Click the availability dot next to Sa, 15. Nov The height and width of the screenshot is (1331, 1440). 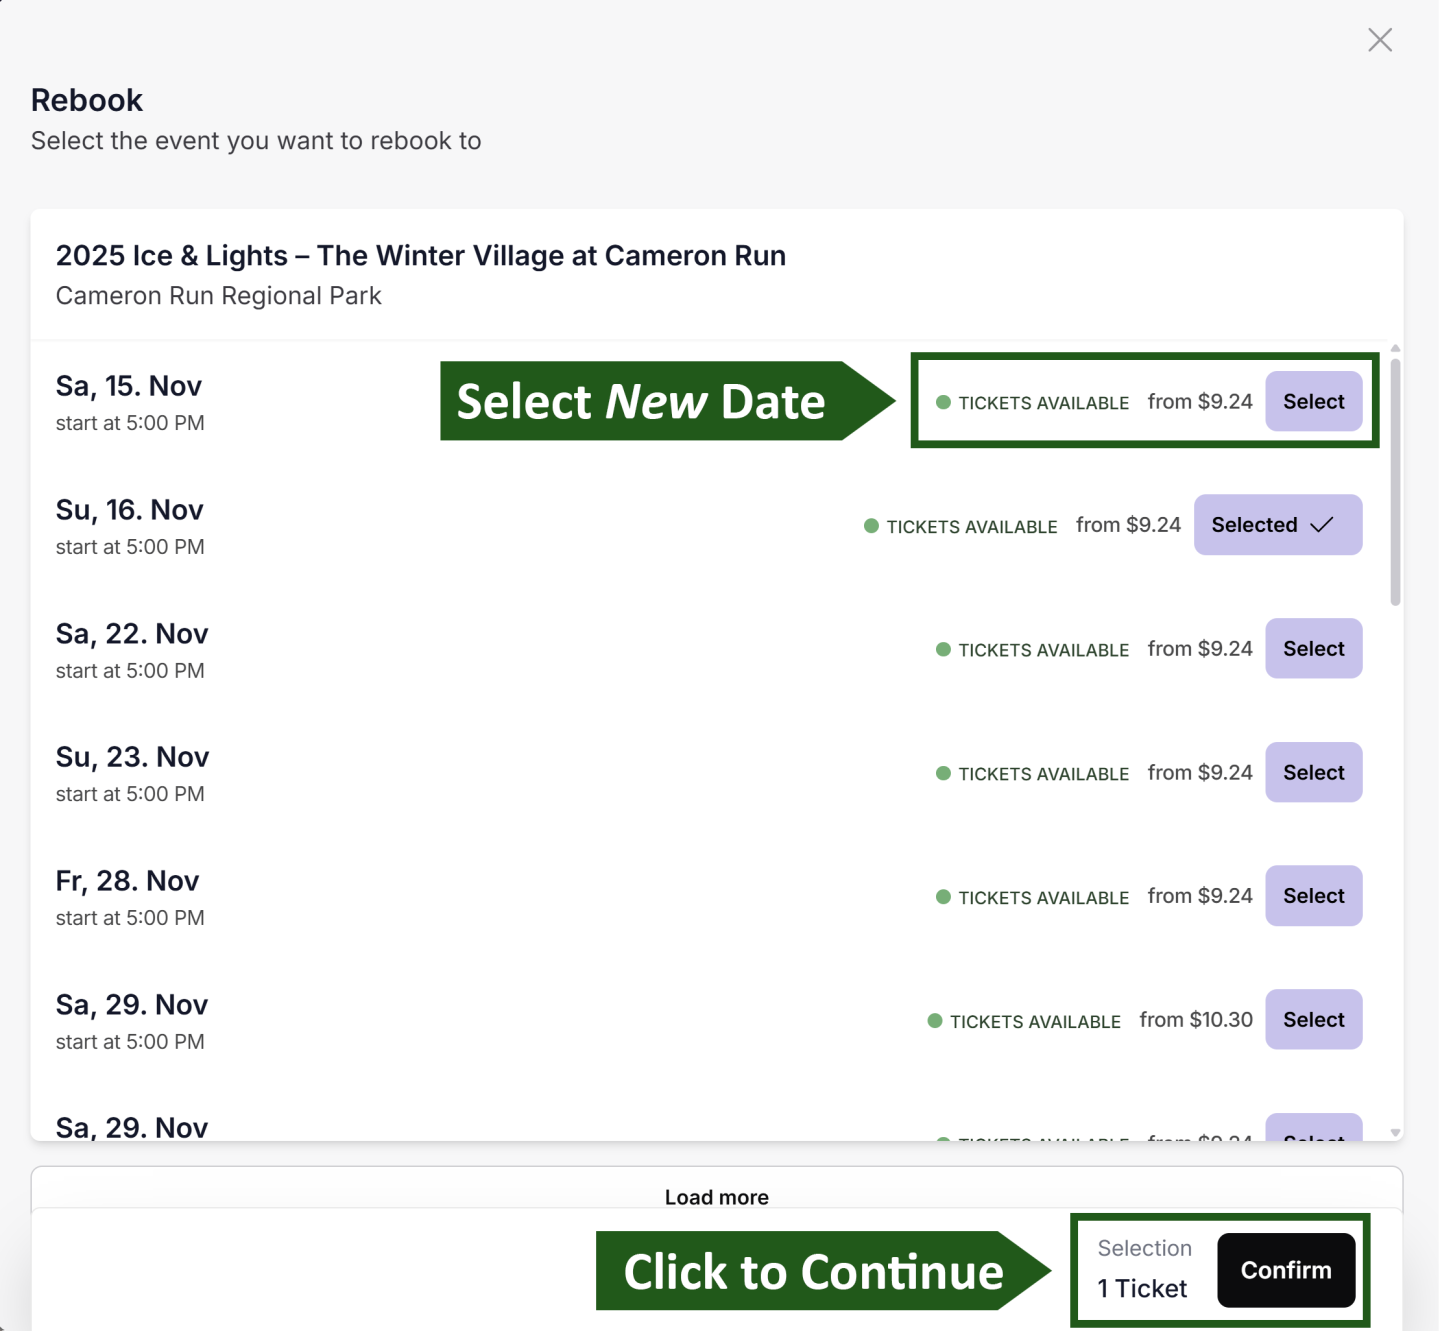[942, 402]
